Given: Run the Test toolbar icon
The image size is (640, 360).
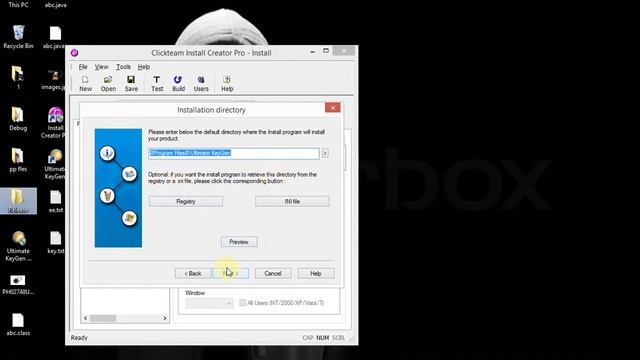Looking at the screenshot, I should (x=157, y=83).
